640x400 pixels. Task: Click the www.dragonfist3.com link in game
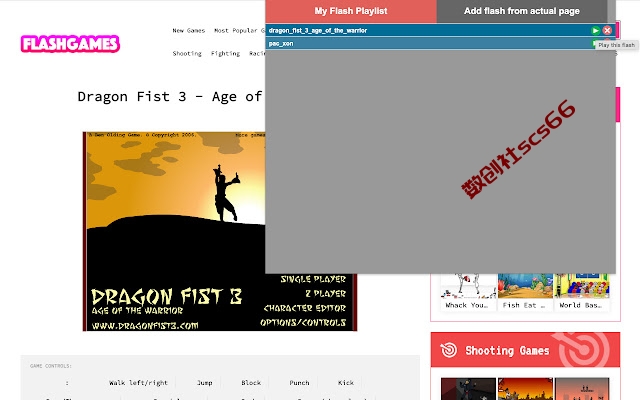145,326
